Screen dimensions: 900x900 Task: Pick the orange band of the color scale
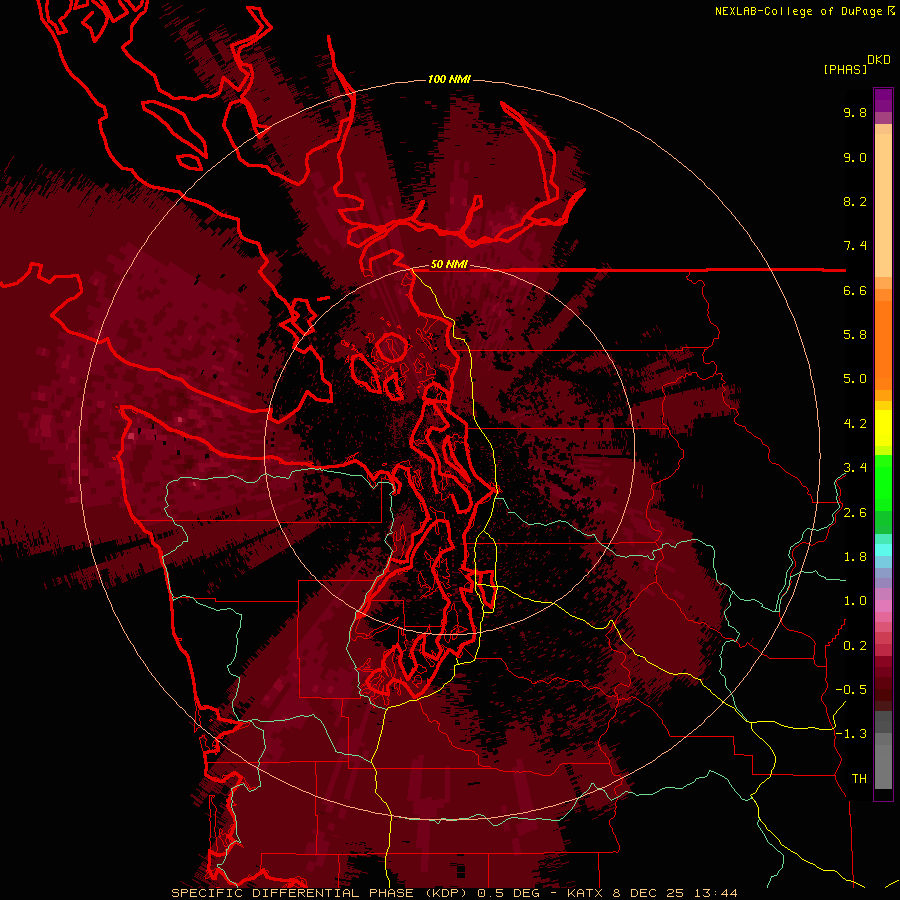(883, 344)
